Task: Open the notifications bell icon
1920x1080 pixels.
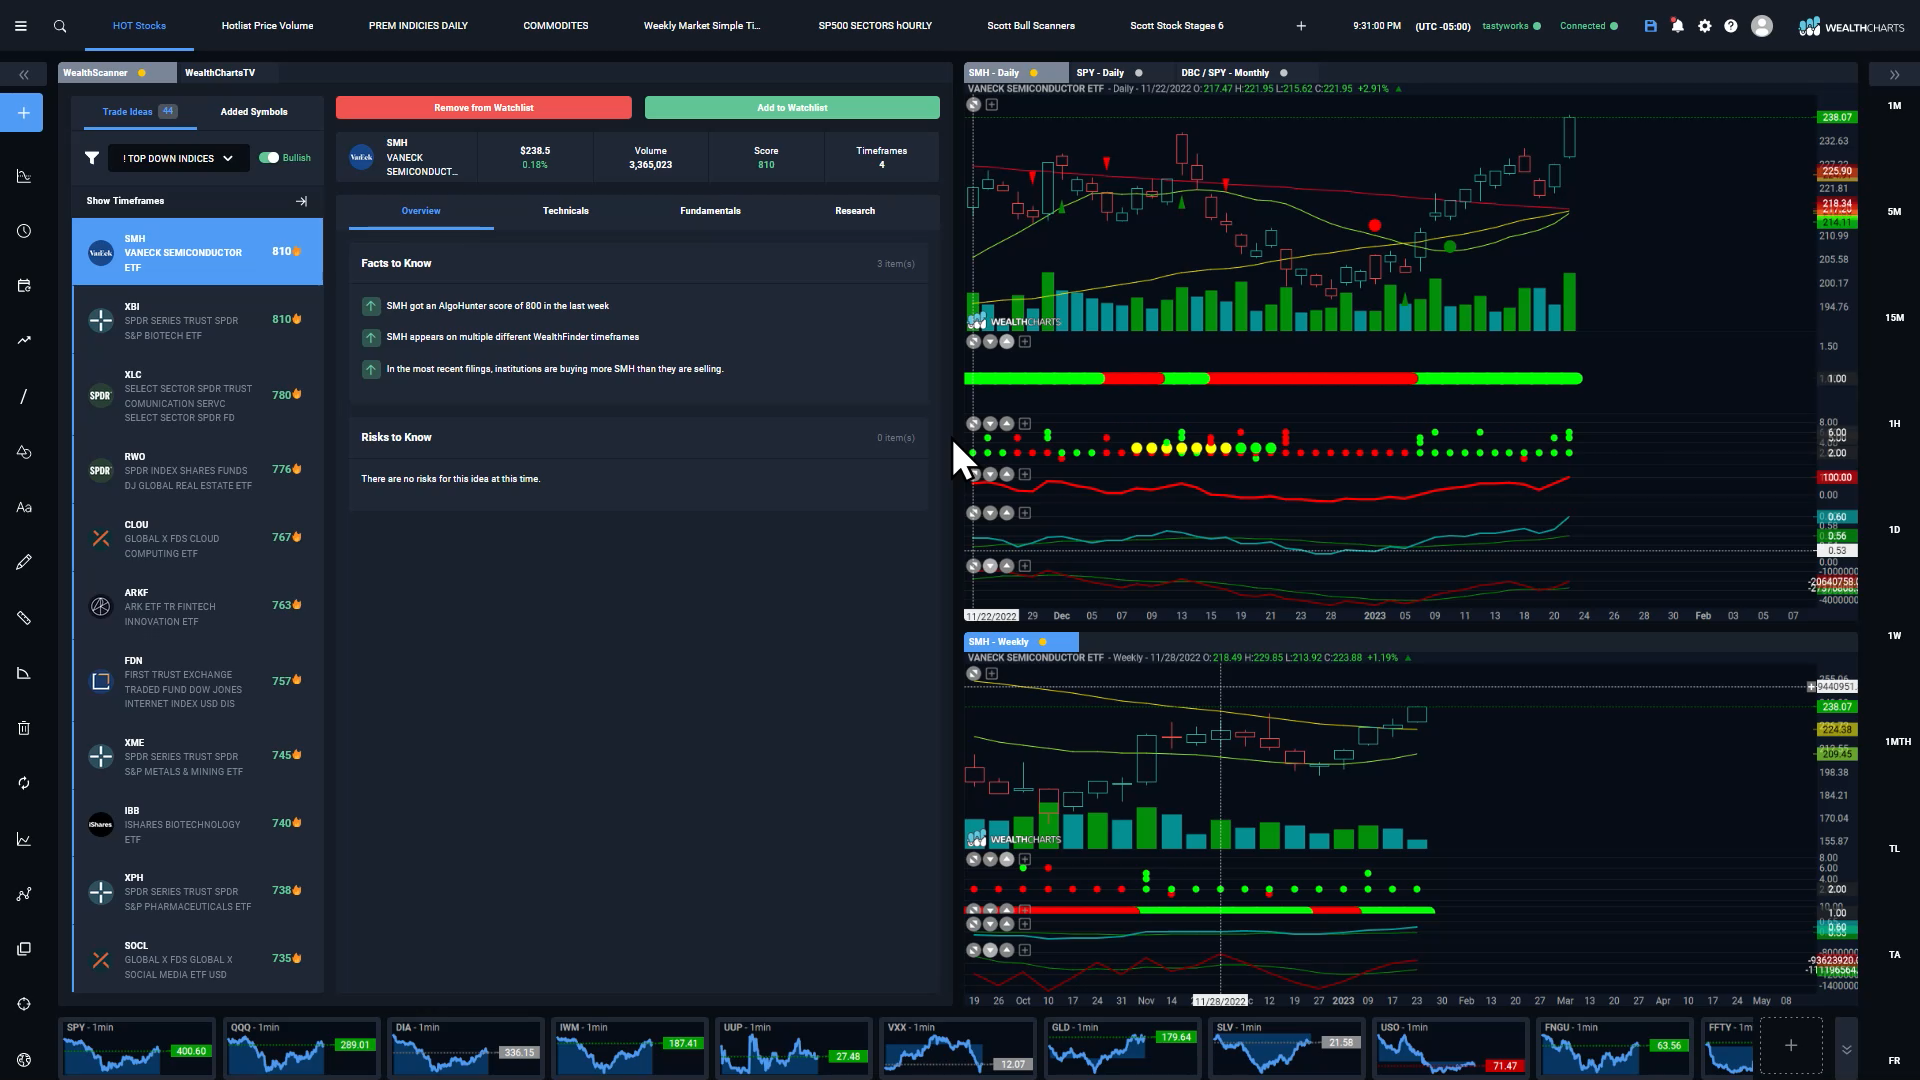Action: click(x=1678, y=26)
